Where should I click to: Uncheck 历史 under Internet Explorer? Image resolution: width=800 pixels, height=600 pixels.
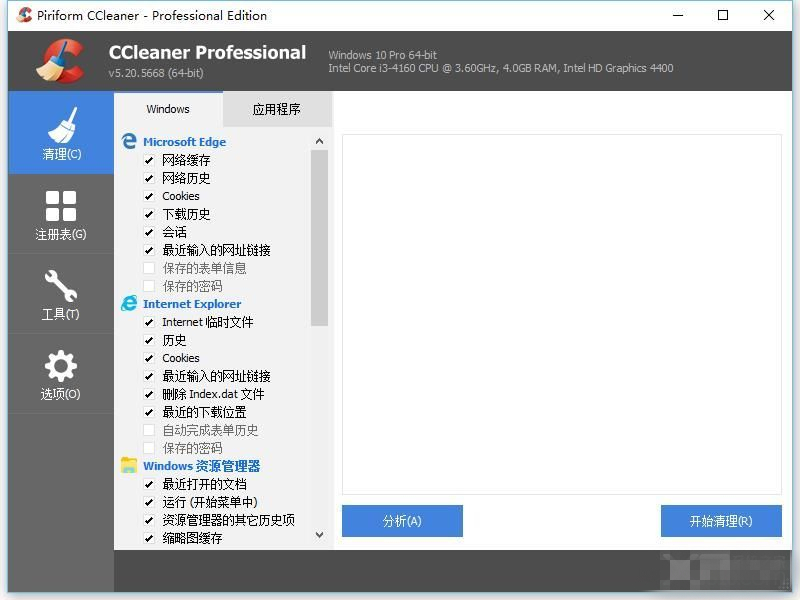coord(149,340)
